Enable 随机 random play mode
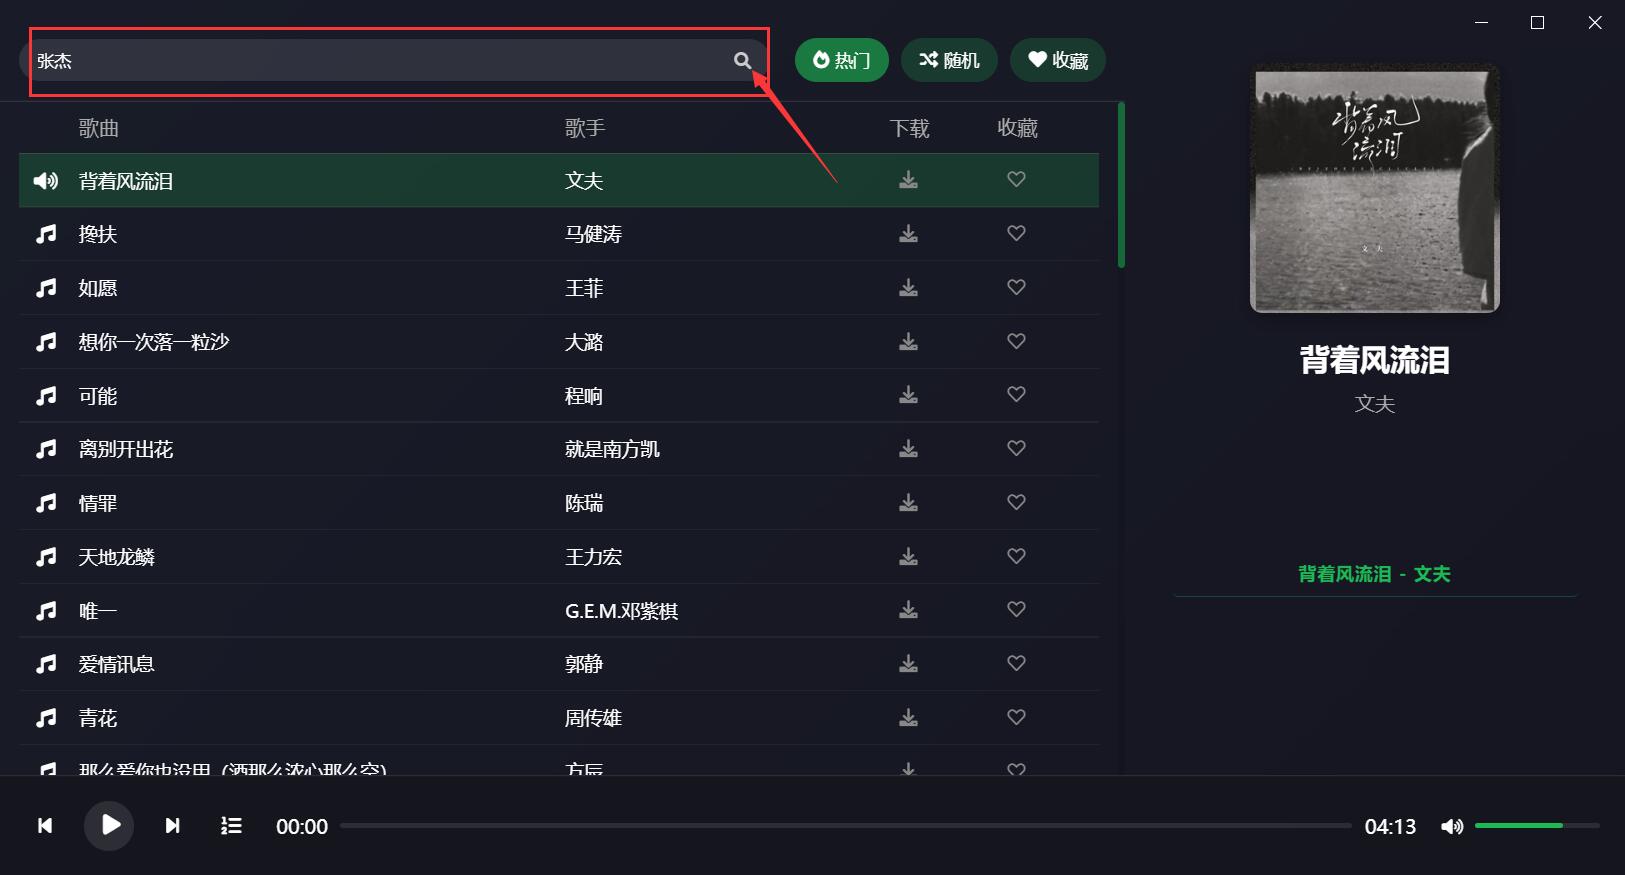 pos(948,60)
